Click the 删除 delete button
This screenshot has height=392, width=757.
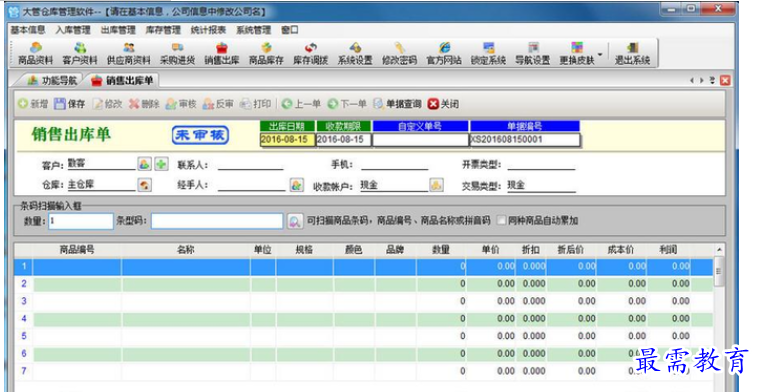[144, 104]
